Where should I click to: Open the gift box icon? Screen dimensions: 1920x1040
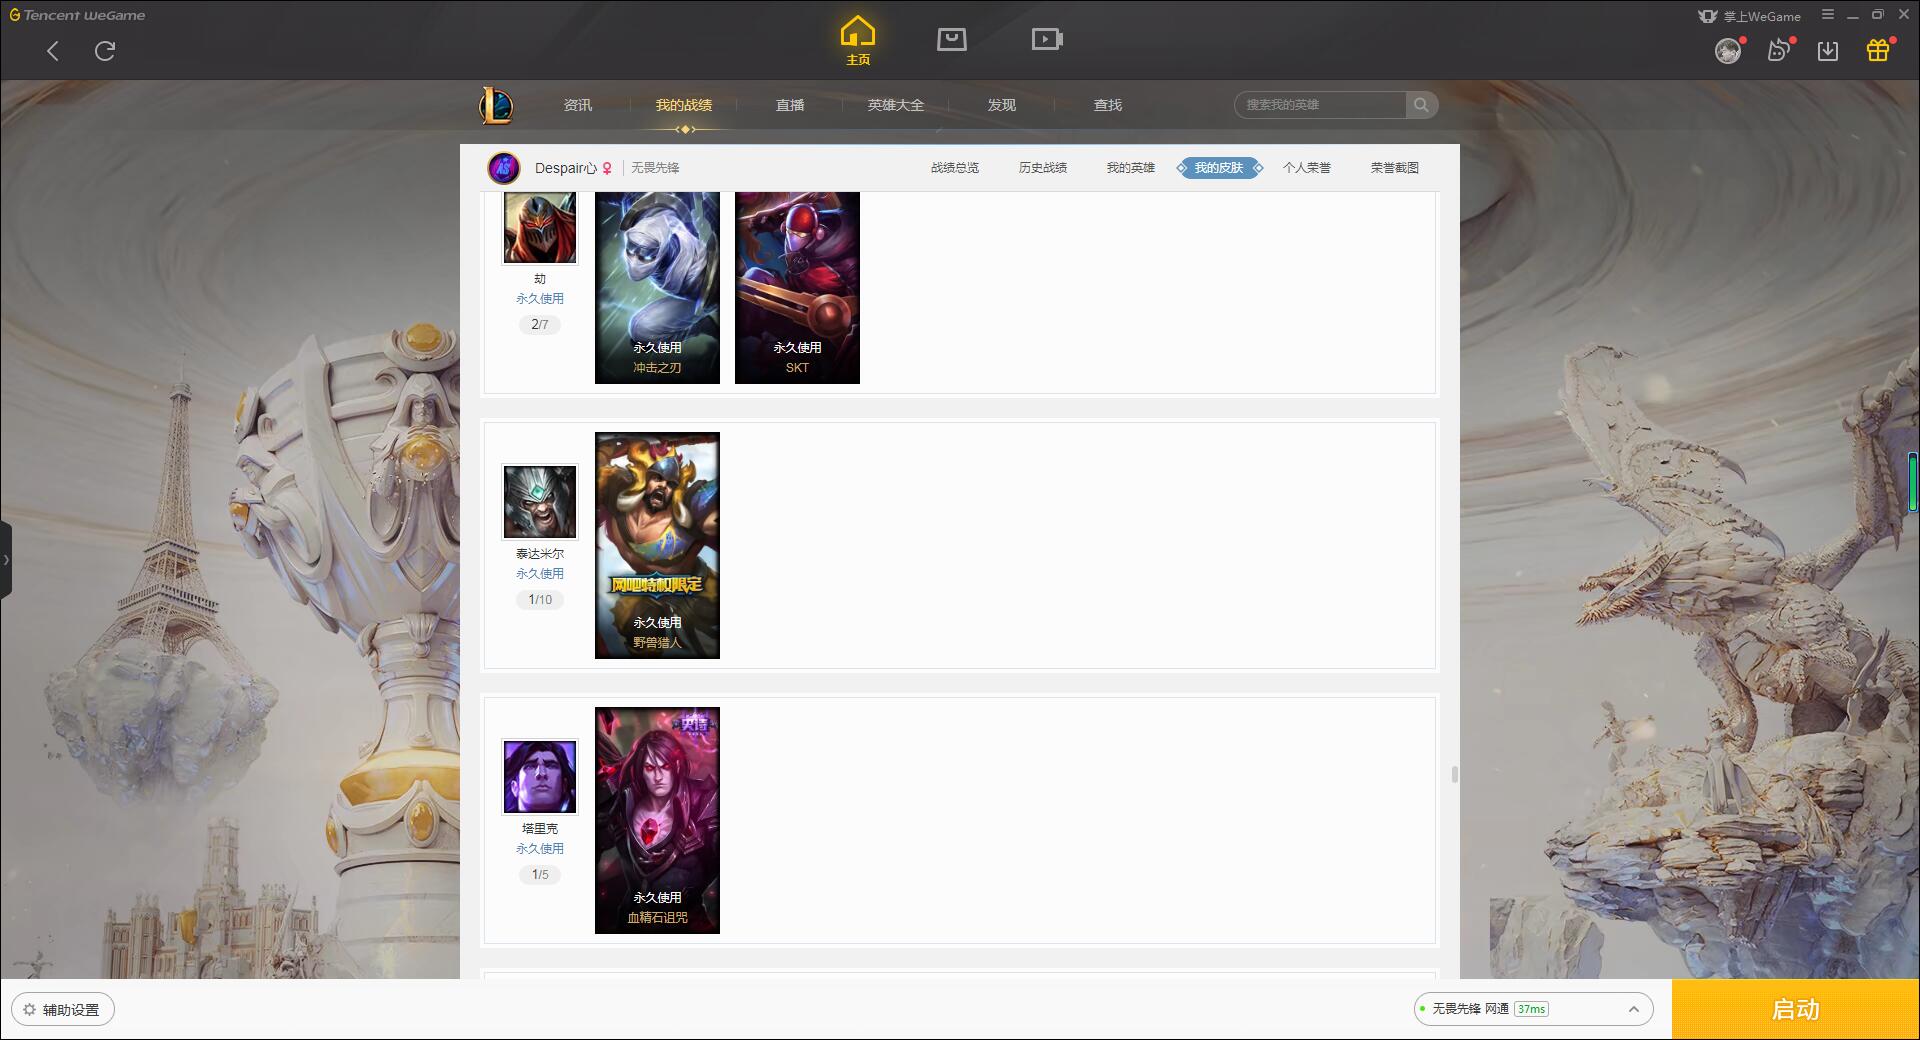pyautogui.click(x=1878, y=50)
